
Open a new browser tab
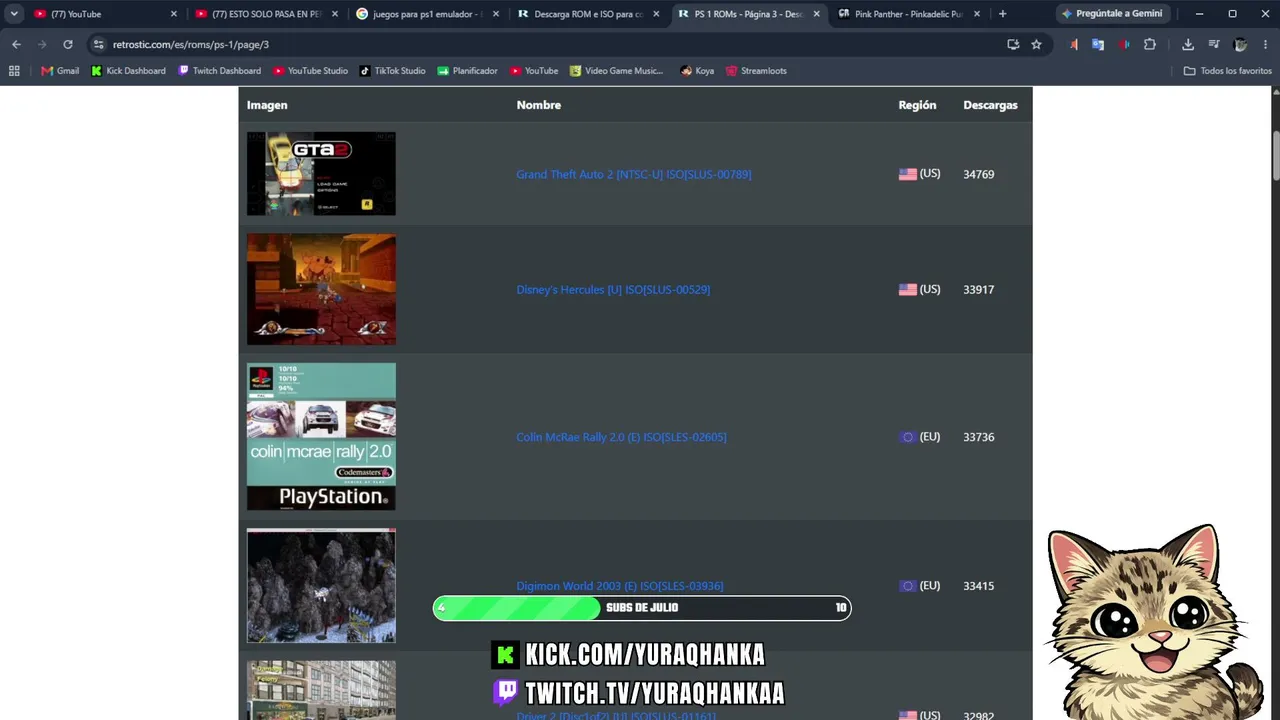pos(1003,14)
